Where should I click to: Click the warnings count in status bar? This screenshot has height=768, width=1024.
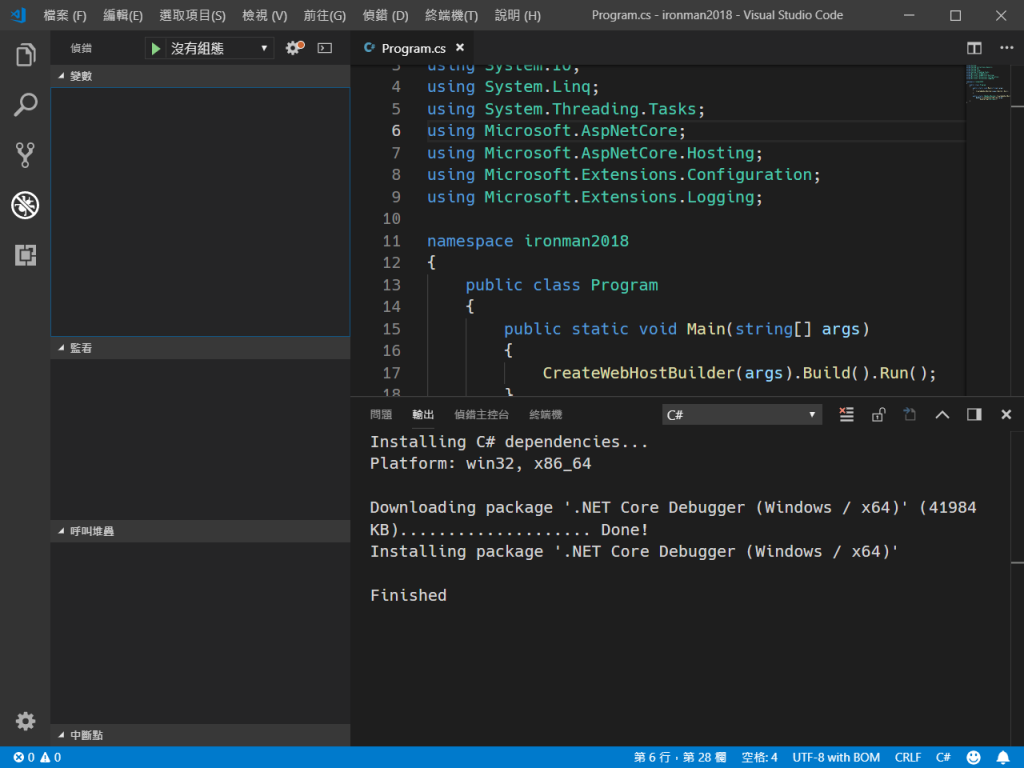[x=51, y=758]
